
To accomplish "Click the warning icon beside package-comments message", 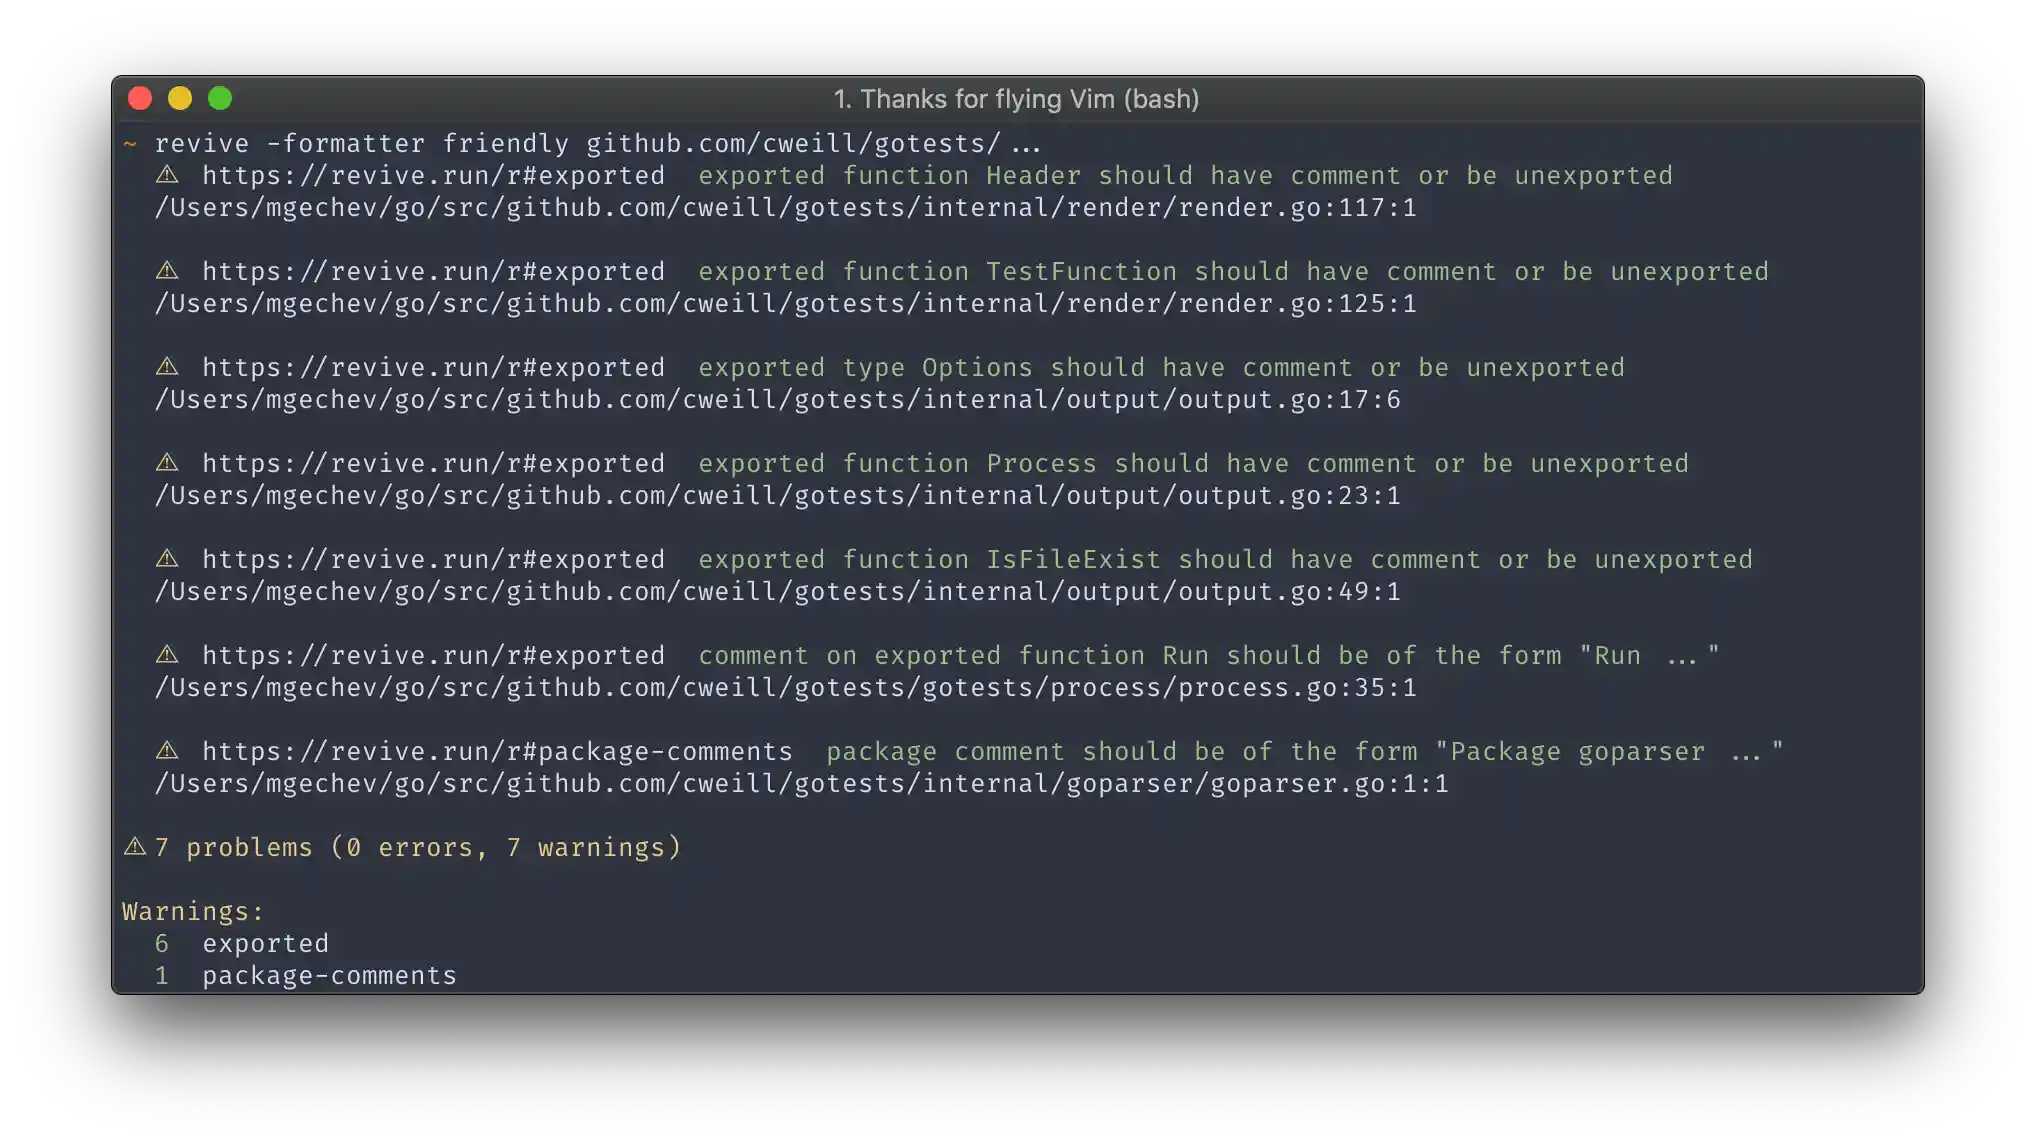I will (167, 751).
